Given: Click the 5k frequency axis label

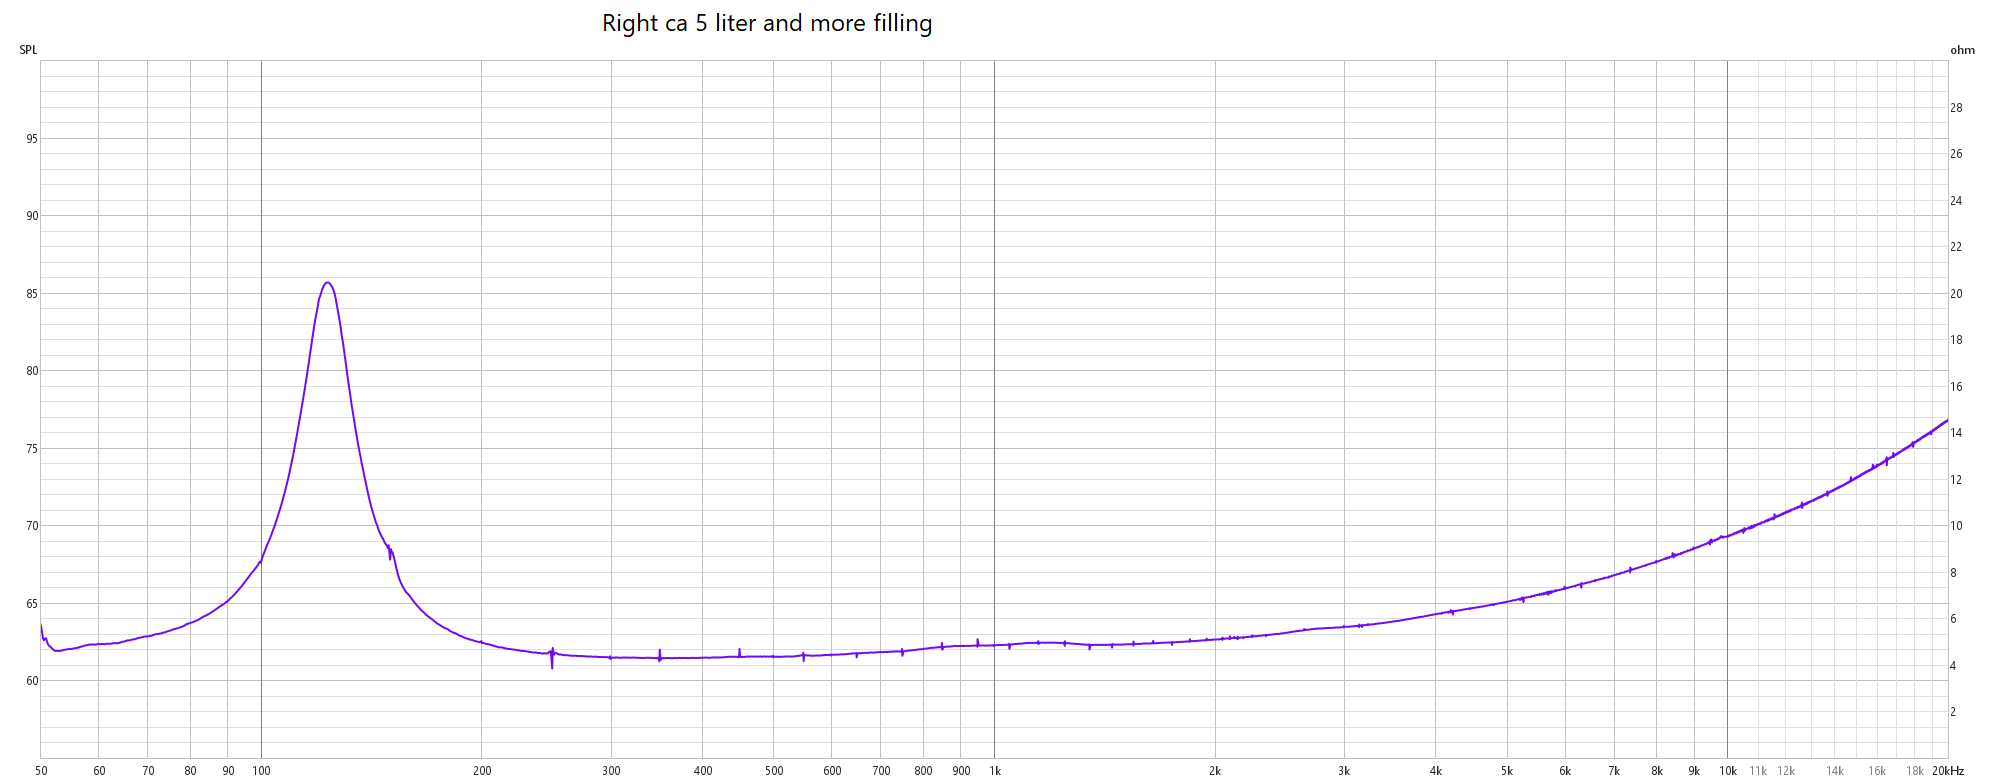Looking at the screenshot, I should coord(1507,771).
